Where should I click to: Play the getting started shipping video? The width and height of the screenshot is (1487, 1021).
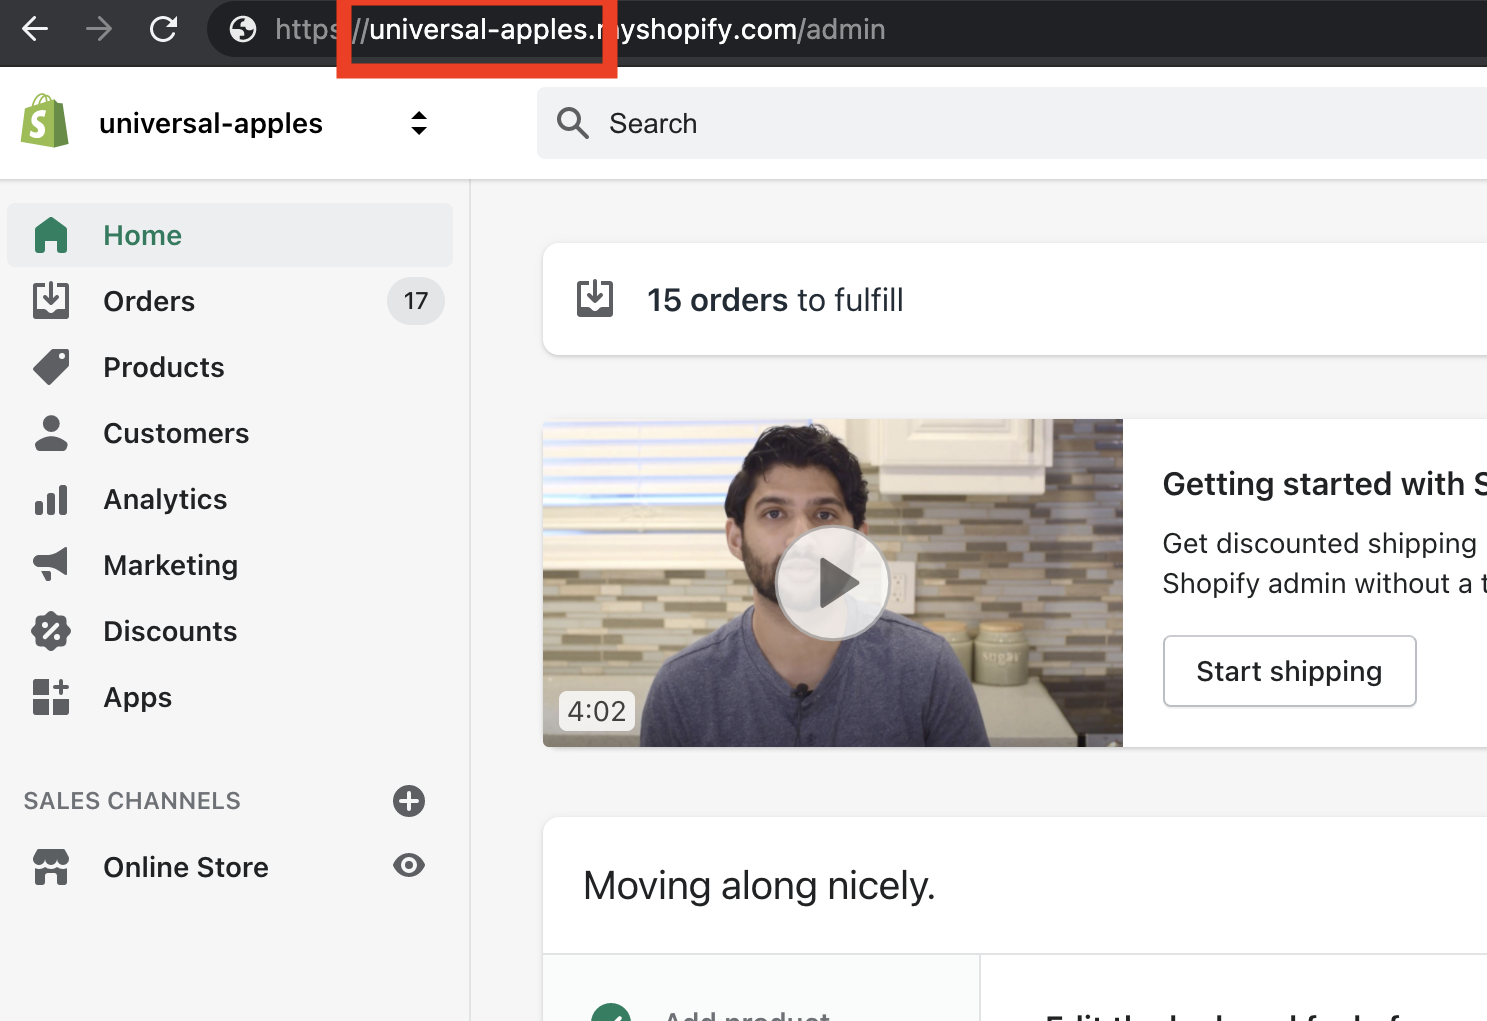tap(832, 583)
